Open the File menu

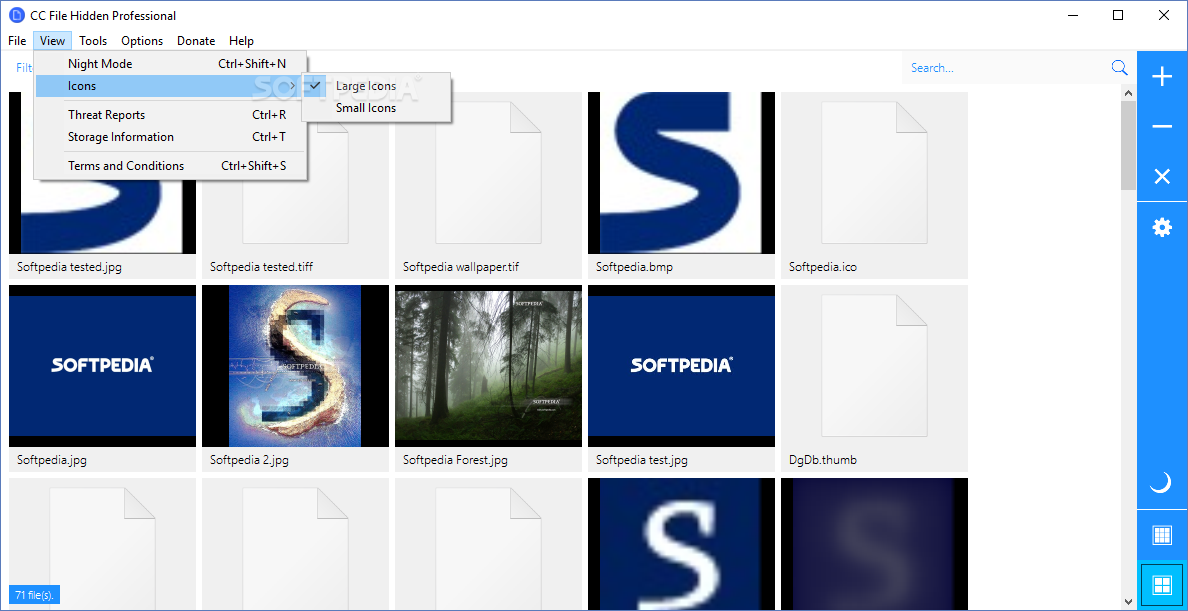pyautogui.click(x=17, y=41)
